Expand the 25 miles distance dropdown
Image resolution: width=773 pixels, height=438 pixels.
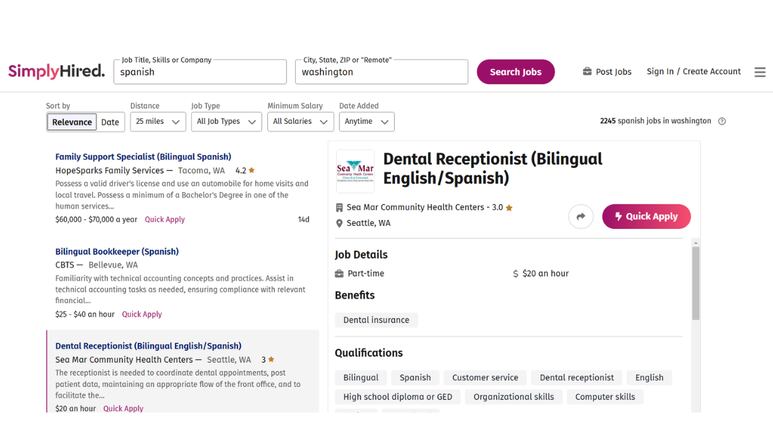click(x=158, y=122)
